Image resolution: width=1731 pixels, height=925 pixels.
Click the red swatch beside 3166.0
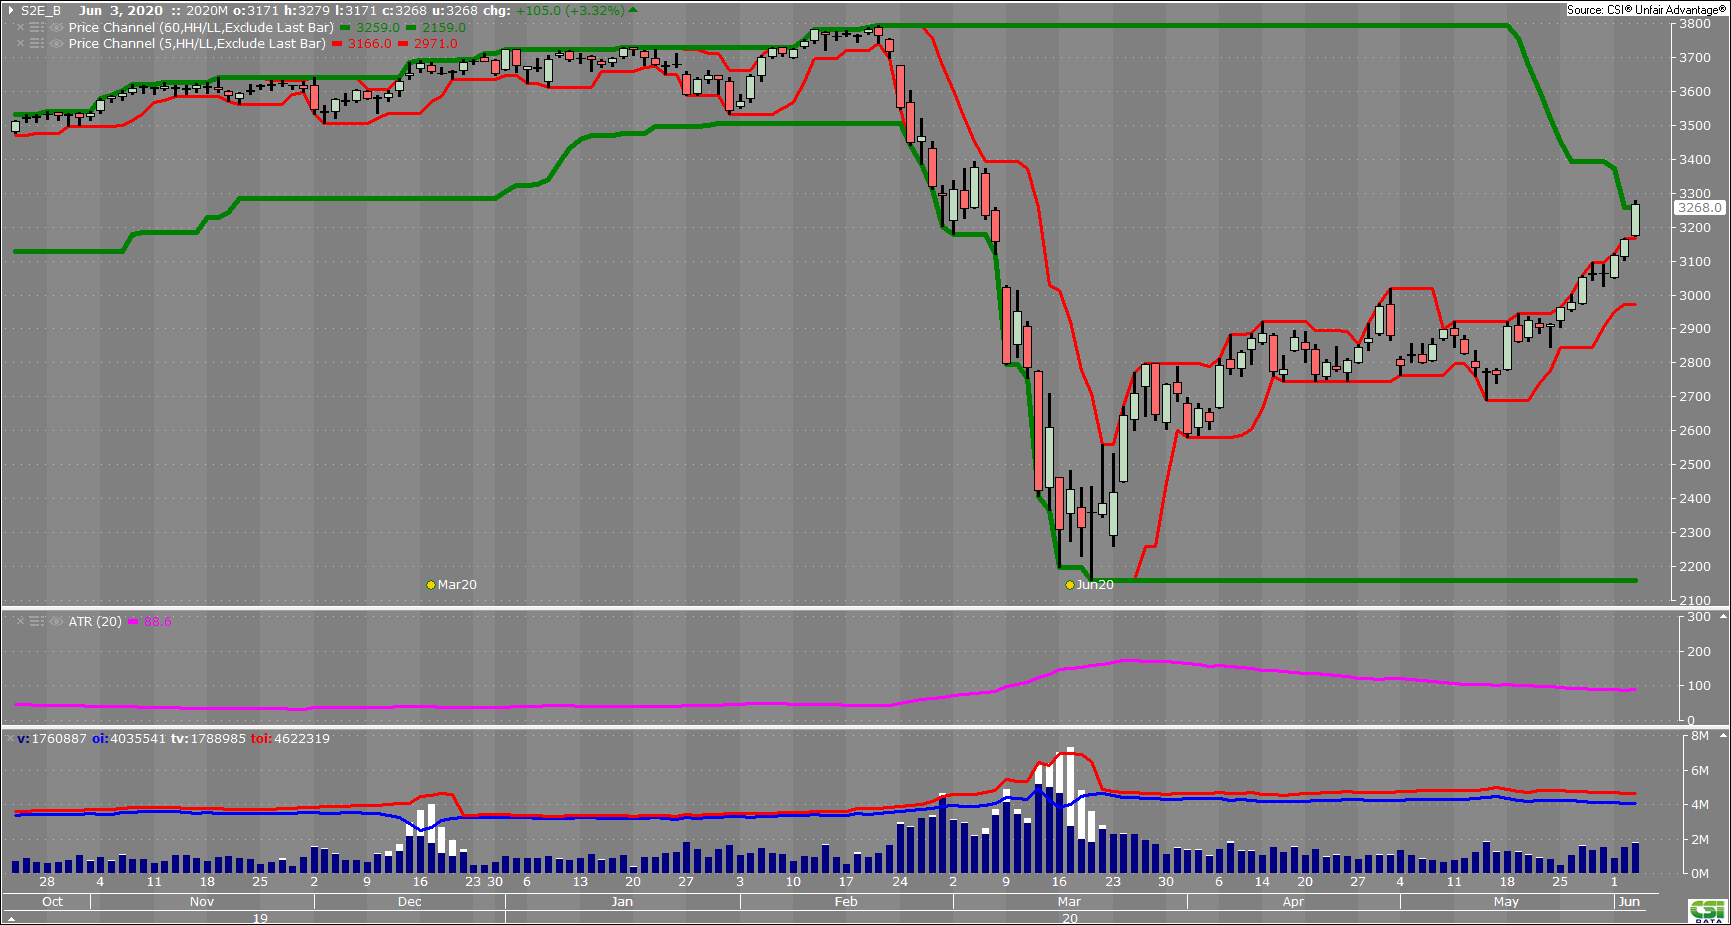coord(337,44)
